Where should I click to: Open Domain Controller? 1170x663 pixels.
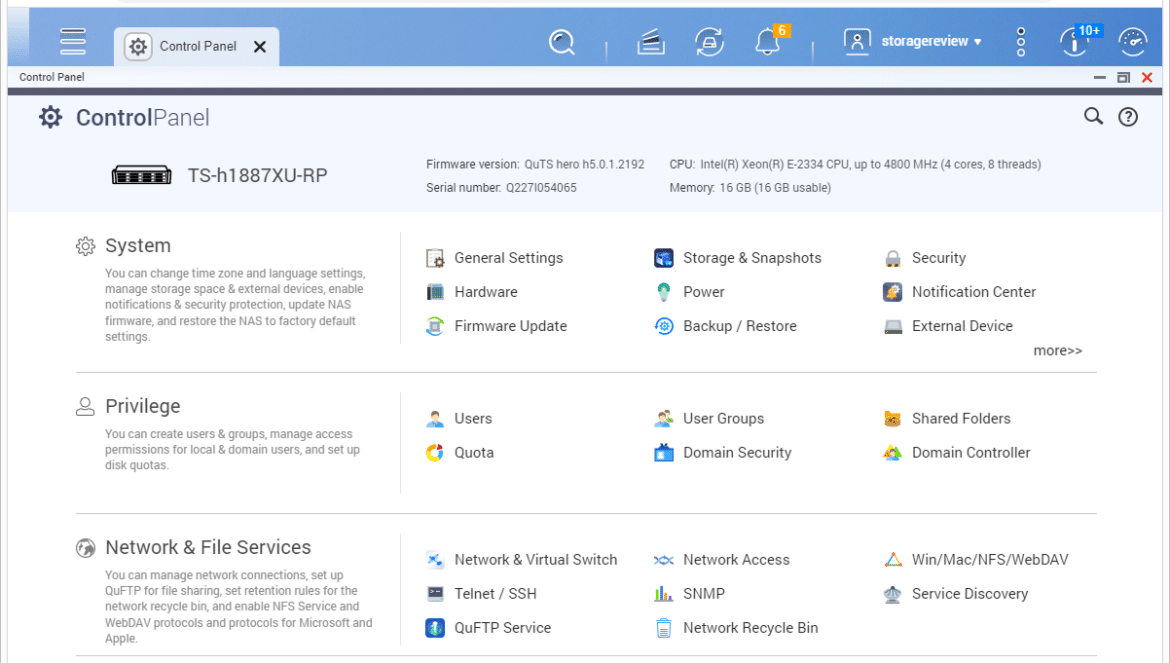click(x=971, y=453)
